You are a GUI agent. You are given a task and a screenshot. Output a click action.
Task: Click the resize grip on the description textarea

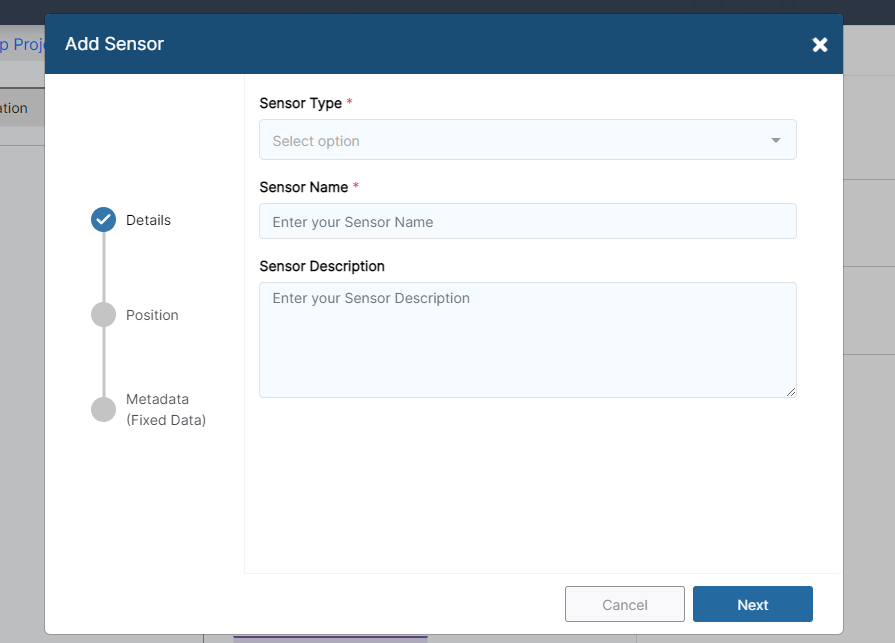point(791,392)
